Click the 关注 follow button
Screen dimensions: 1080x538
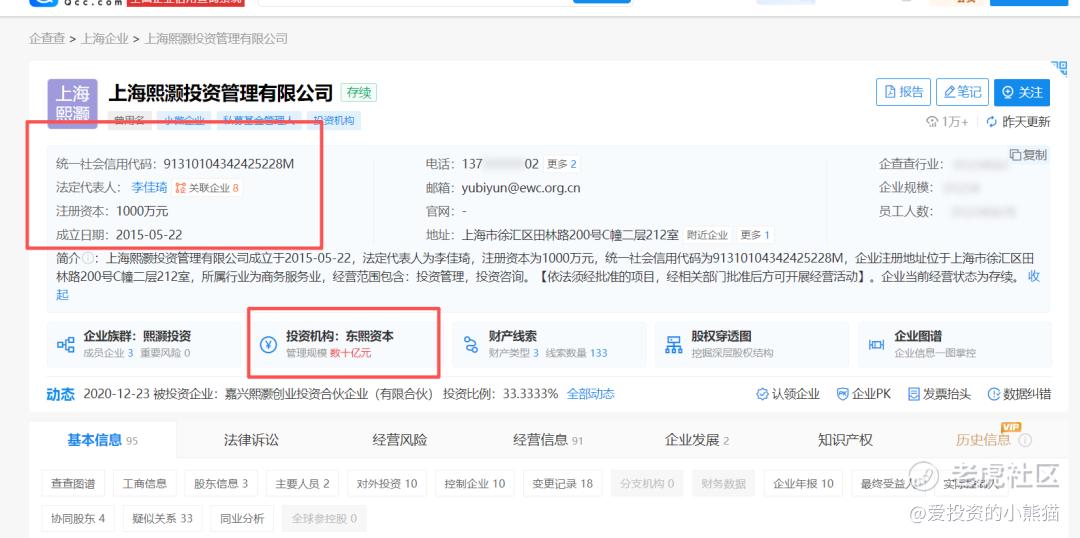click(1021, 92)
